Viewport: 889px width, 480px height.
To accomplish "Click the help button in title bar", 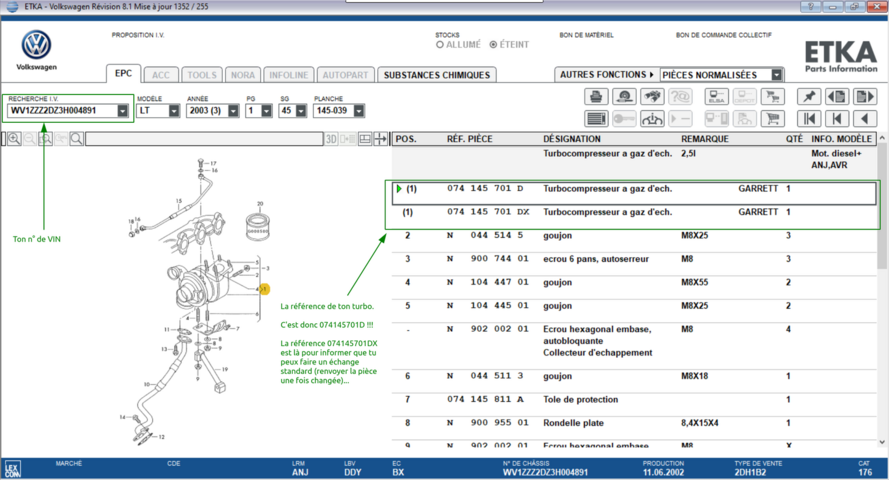I will click(811, 7).
